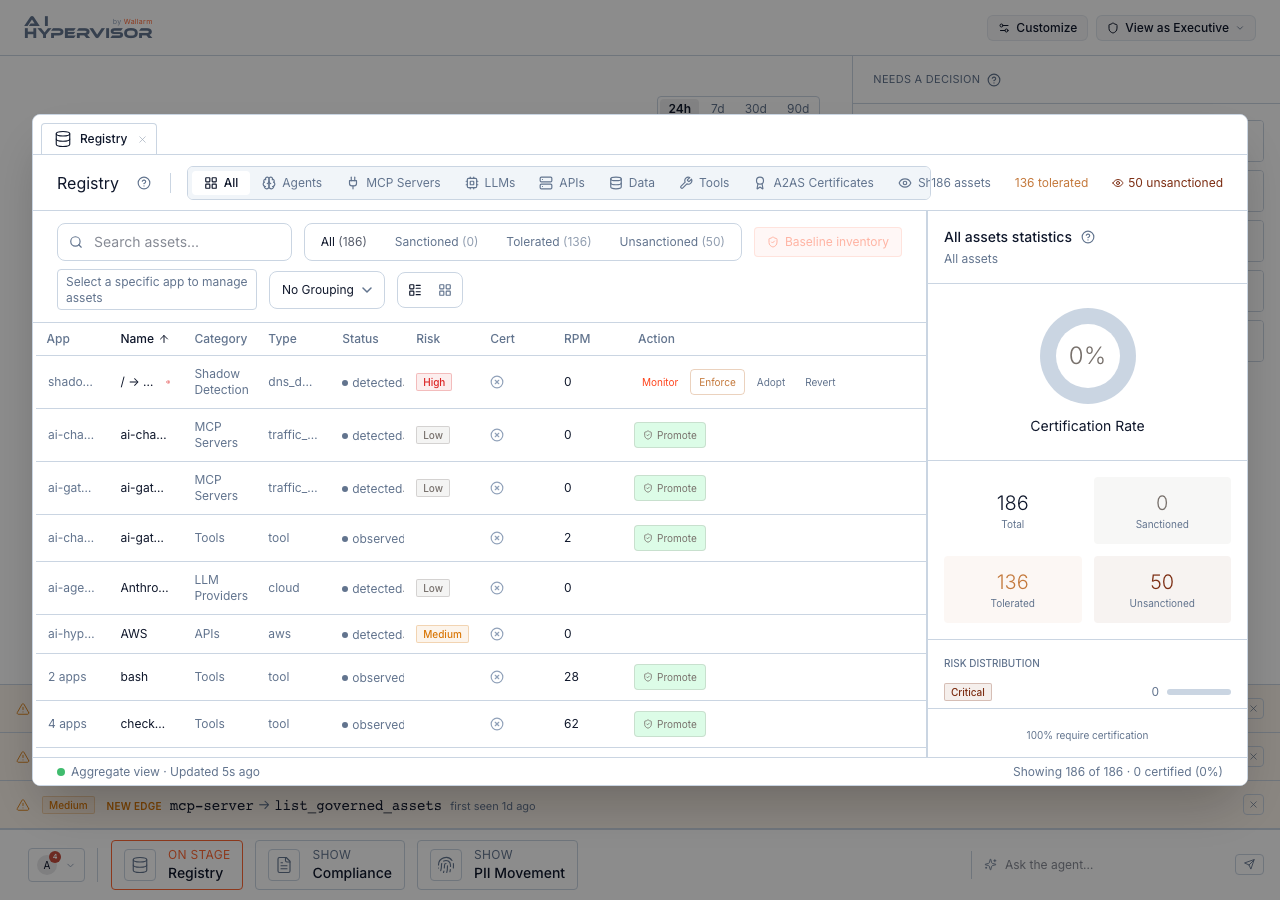
Task: Click Revert in Shadow Detection row
Action: (820, 382)
